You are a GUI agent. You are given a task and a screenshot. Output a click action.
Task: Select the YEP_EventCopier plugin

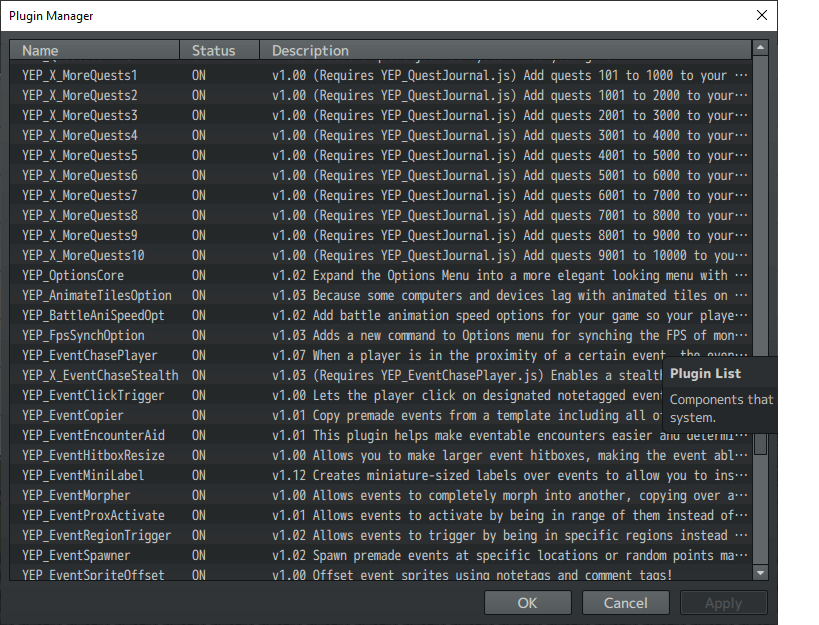(336, 415)
